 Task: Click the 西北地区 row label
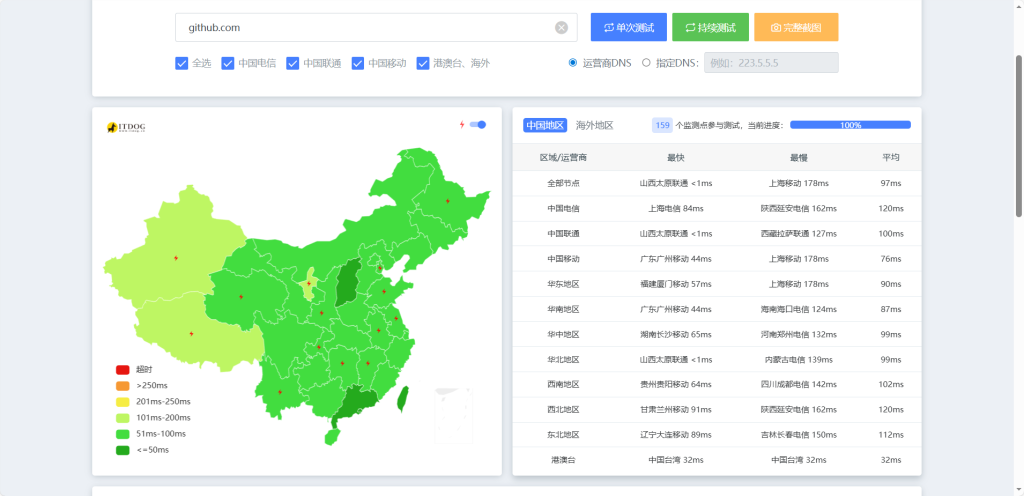tap(564, 409)
